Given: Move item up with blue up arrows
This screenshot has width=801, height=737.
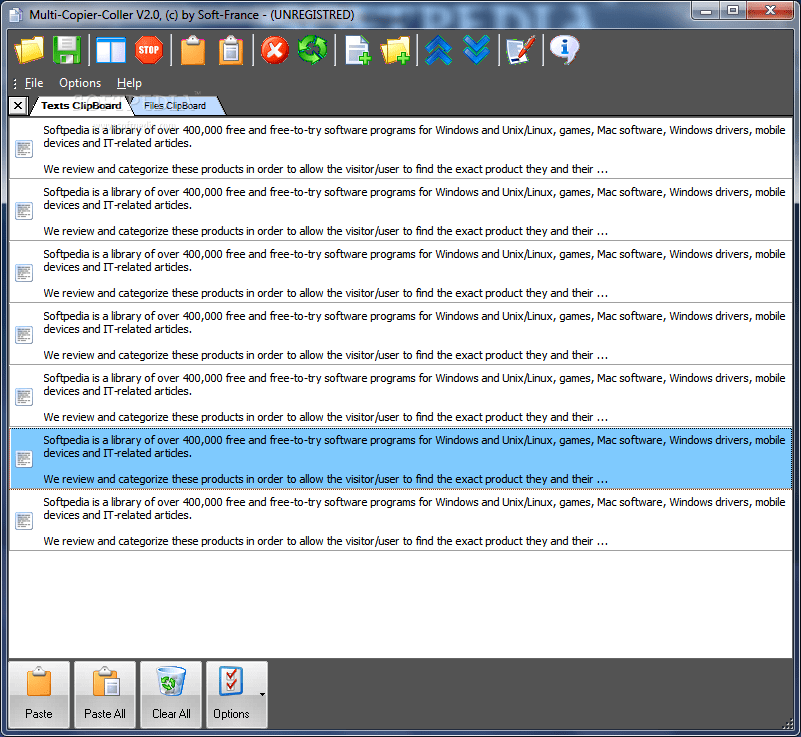Looking at the screenshot, I should 438,50.
